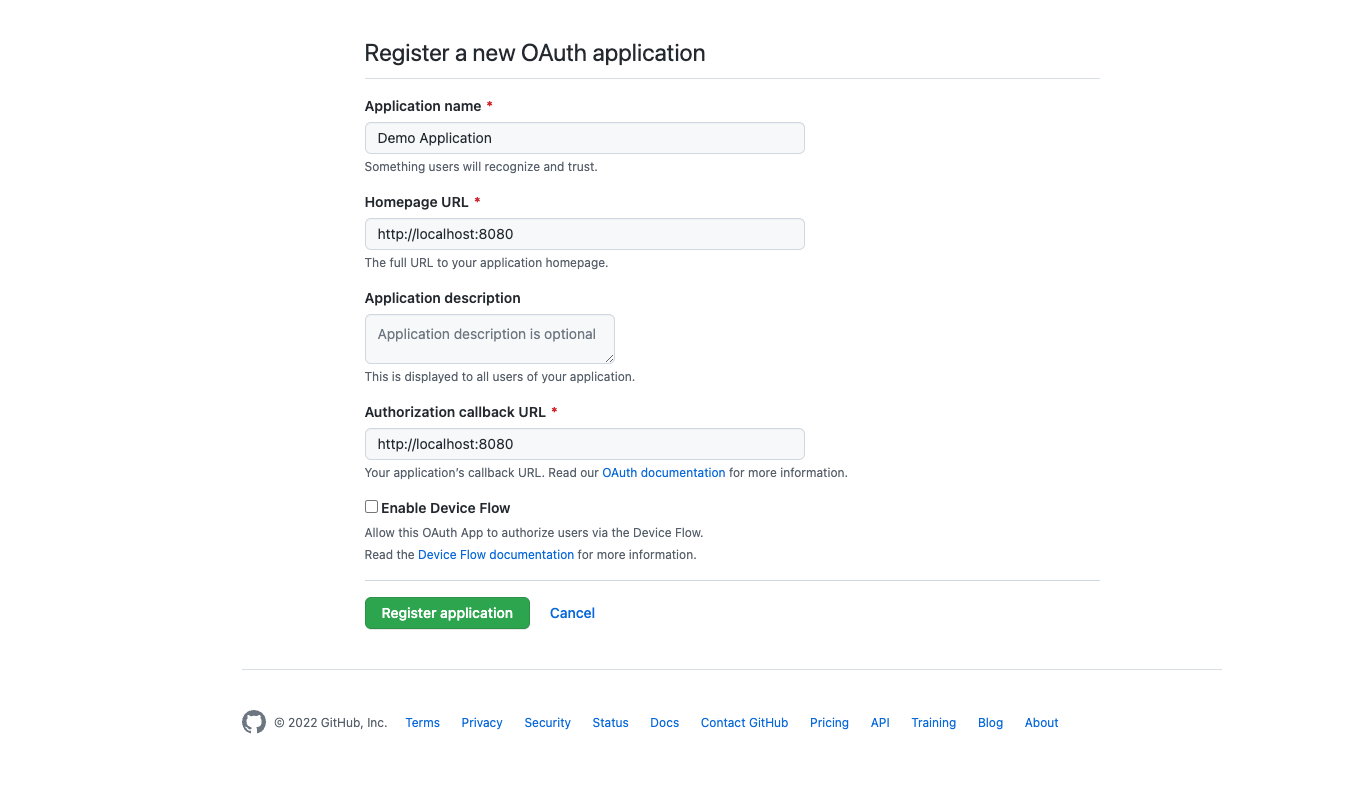
Task: Click the Register application button
Action: [447, 613]
